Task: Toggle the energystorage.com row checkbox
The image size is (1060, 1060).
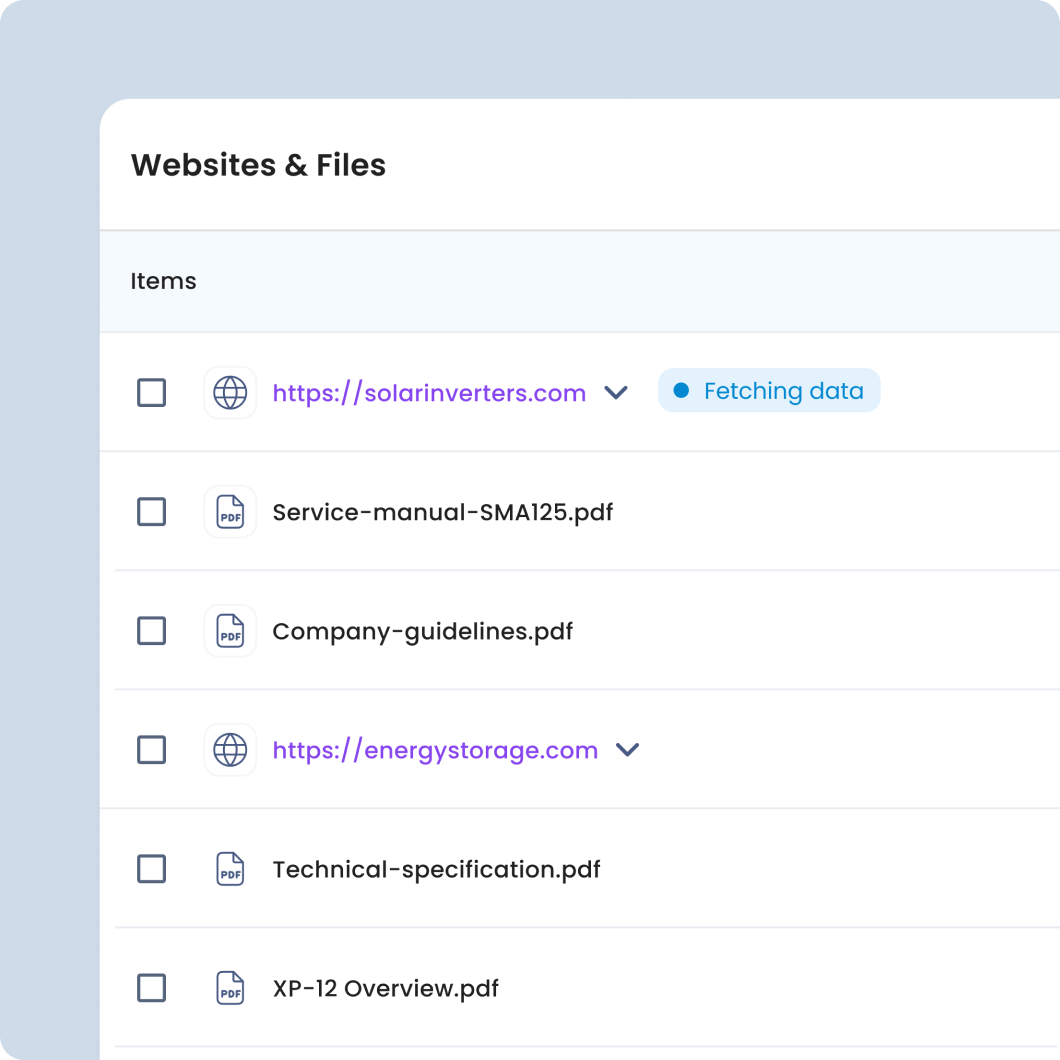Action: pos(151,750)
